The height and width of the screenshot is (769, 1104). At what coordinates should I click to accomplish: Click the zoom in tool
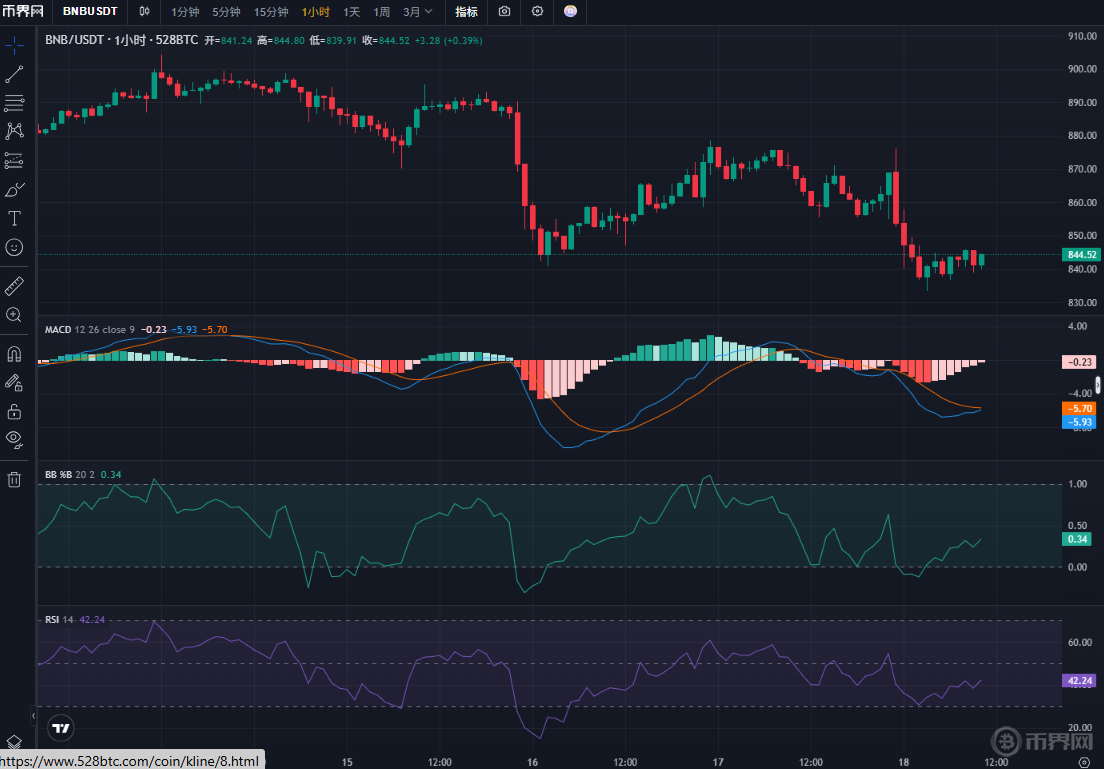coord(14,315)
